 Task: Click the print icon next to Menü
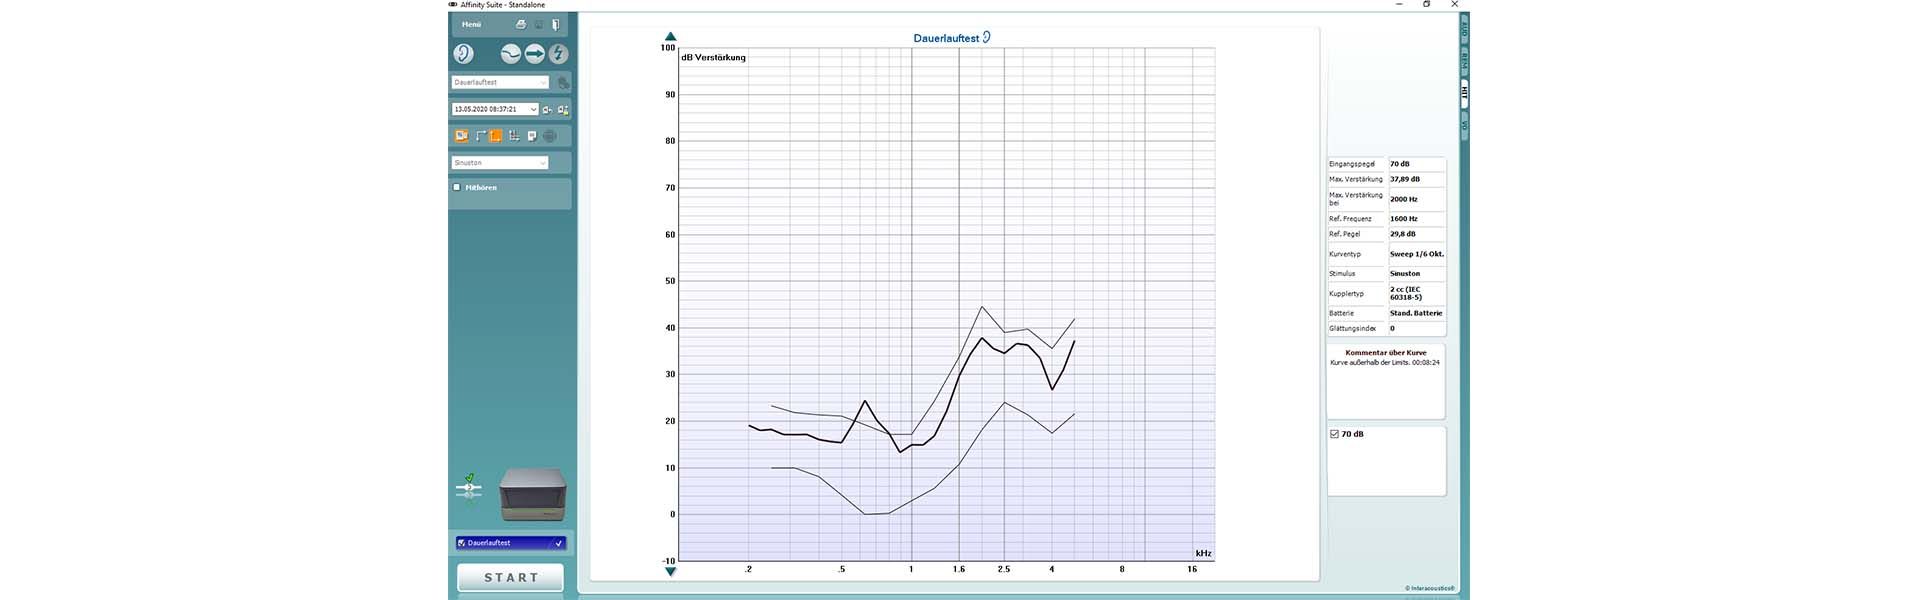point(520,24)
